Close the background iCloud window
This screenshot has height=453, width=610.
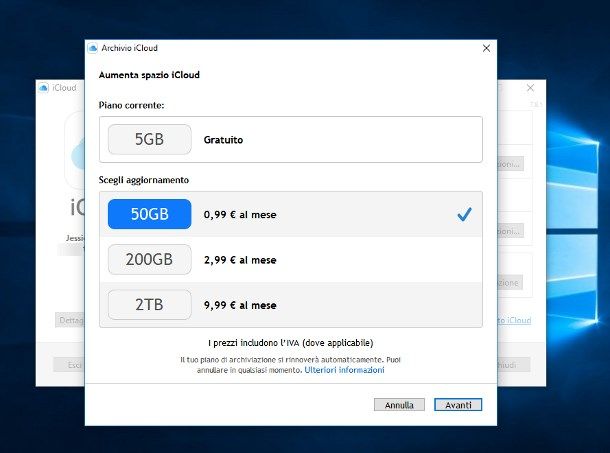click(530, 88)
